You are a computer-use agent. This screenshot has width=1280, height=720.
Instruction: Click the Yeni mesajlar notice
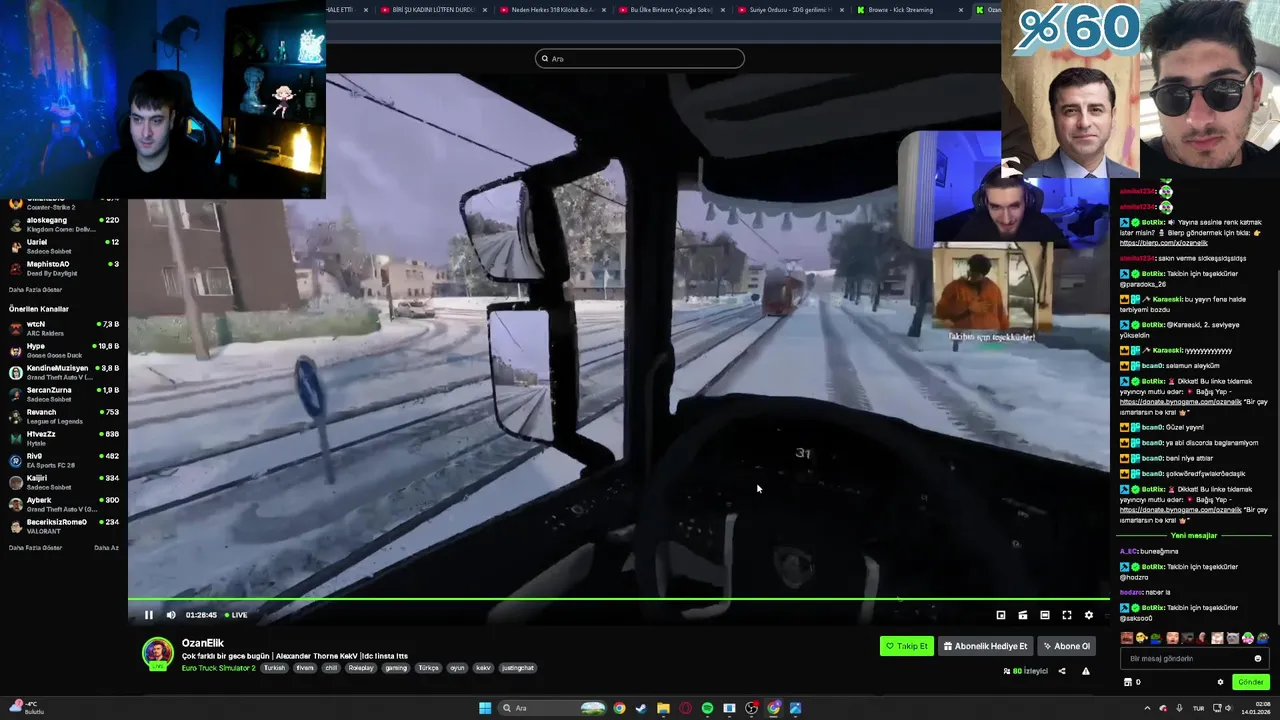1194,535
